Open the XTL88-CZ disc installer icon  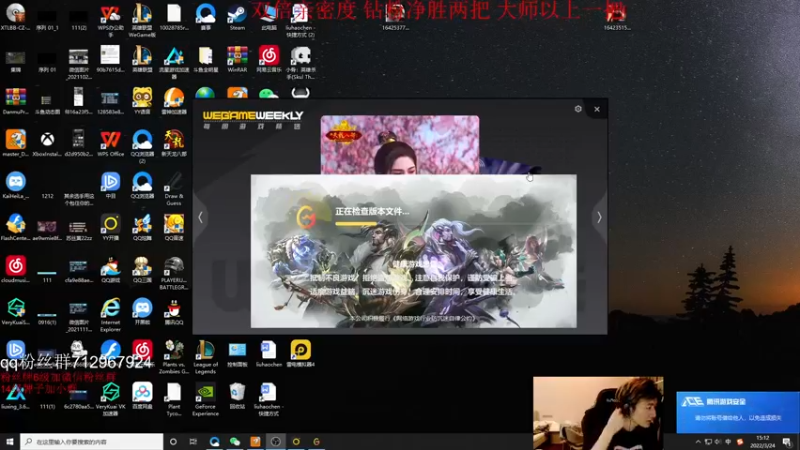click(x=15, y=16)
